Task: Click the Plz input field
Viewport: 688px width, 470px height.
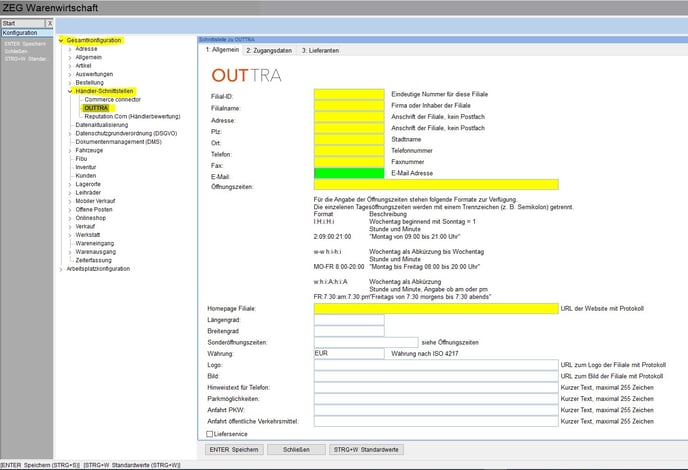Action: click(349, 129)
